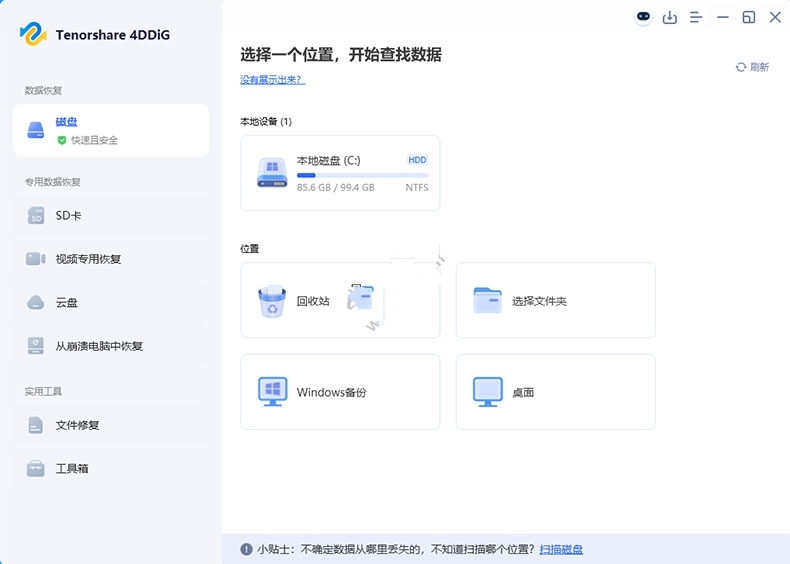Choose the 选择文件夹 folder location
The image size is (790, 564).
(x=555, y=301)
